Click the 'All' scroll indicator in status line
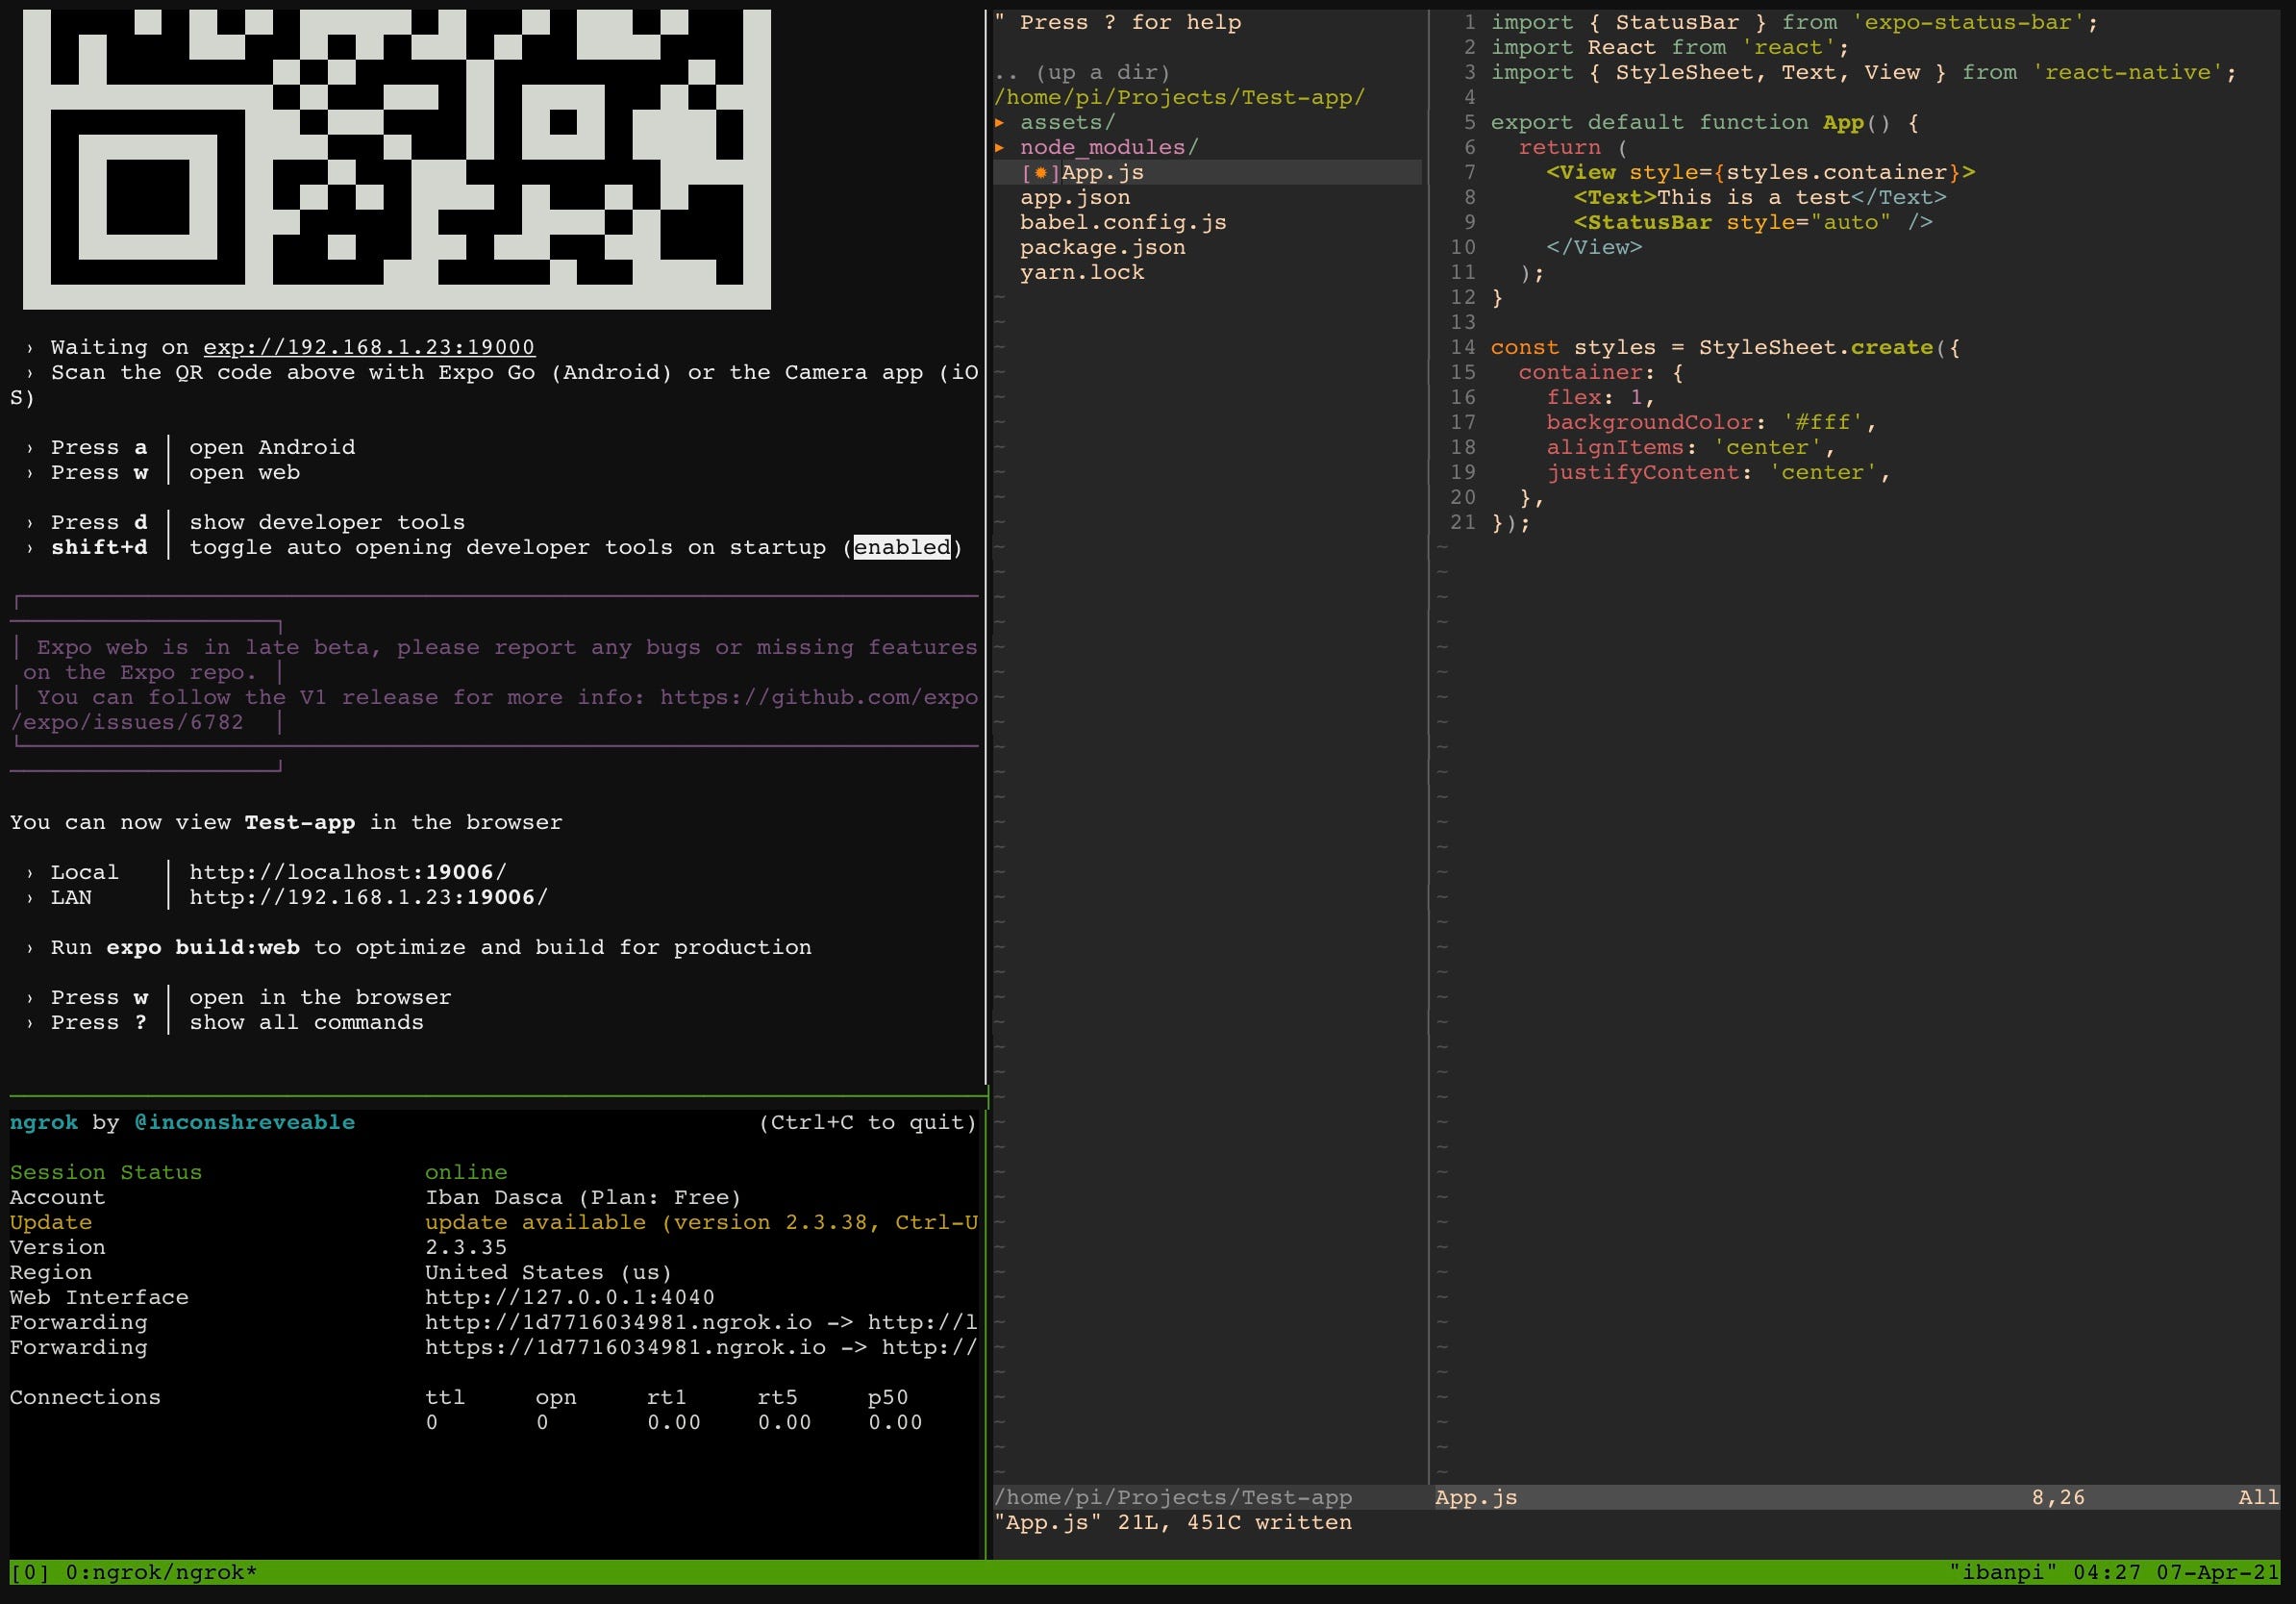 (2258, 1497)
